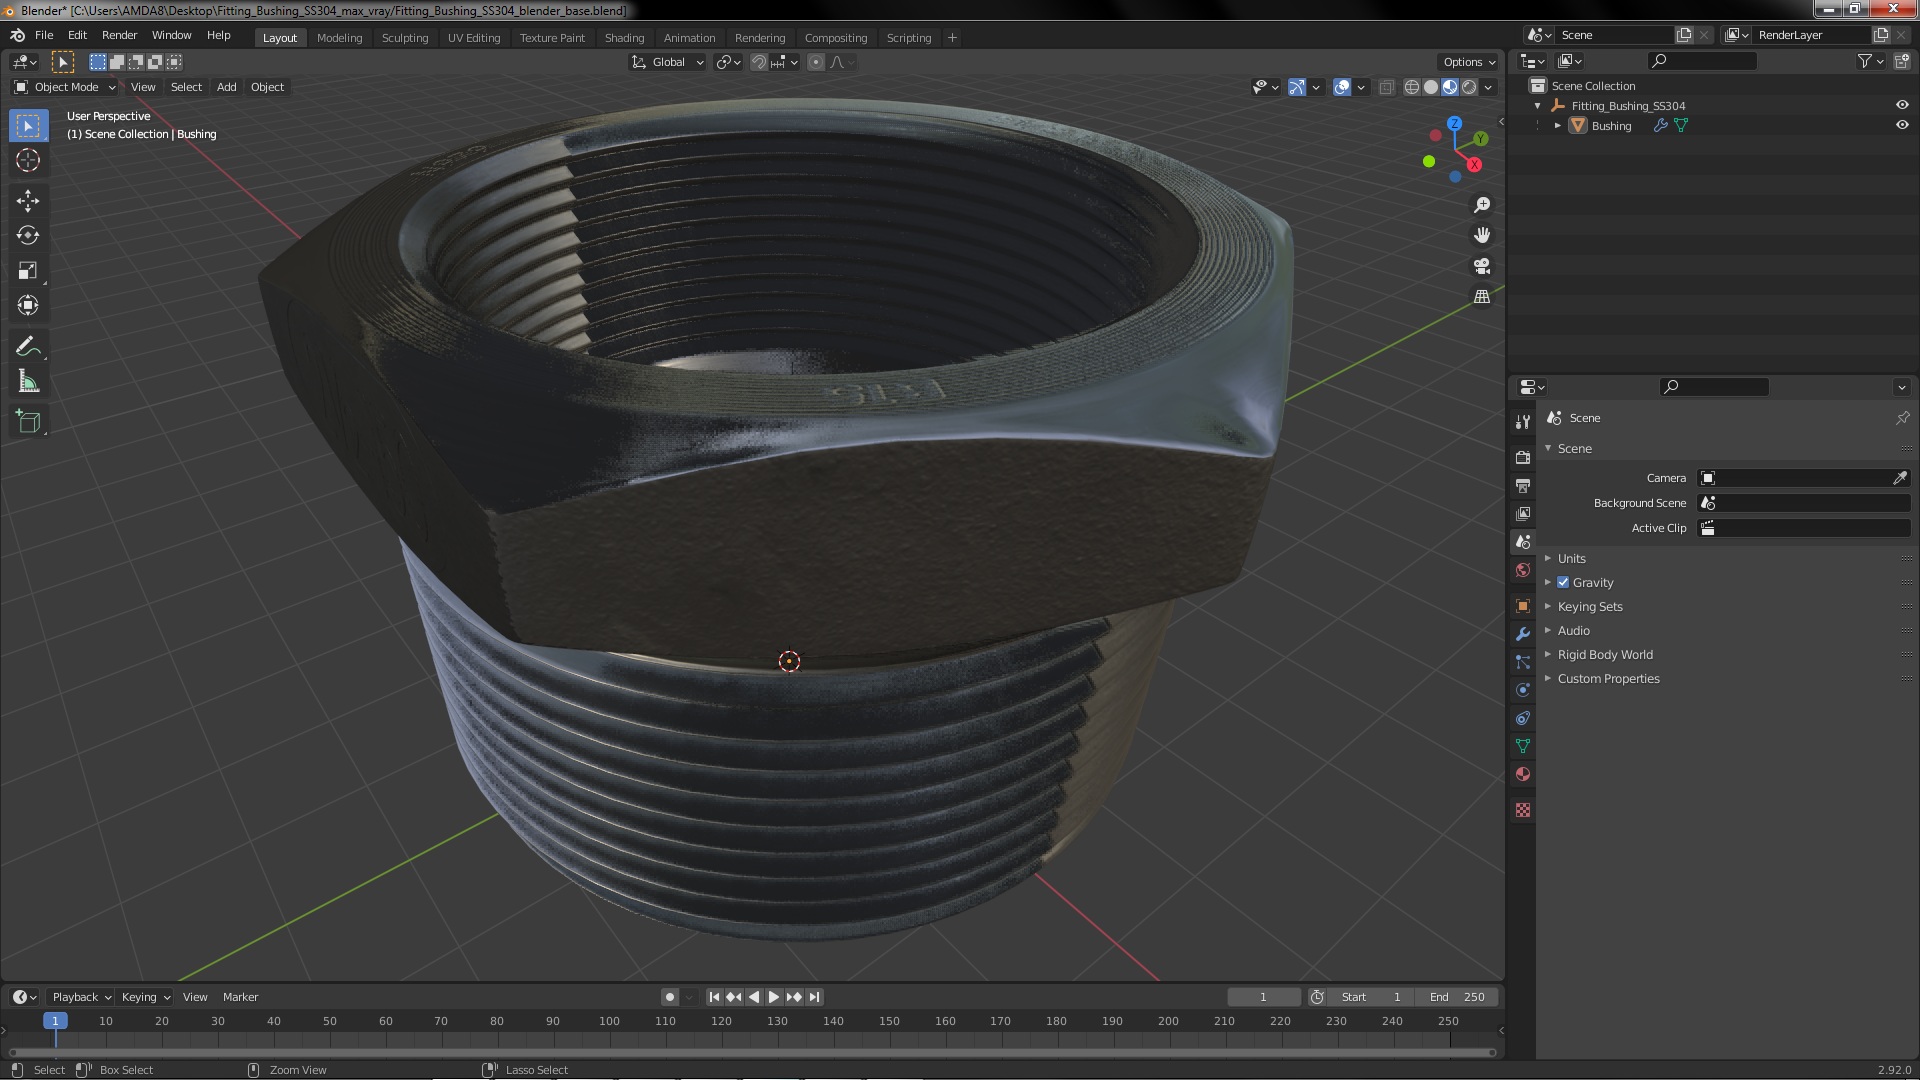Open the Render menu
Viewport: 1920px width, 1080px height.
coord(119,35)
